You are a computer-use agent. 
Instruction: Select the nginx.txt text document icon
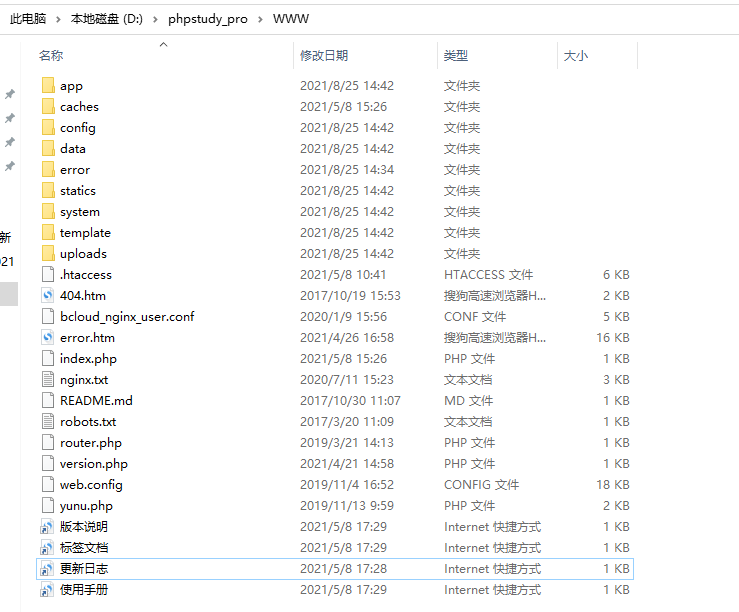[x=48, y=380]
